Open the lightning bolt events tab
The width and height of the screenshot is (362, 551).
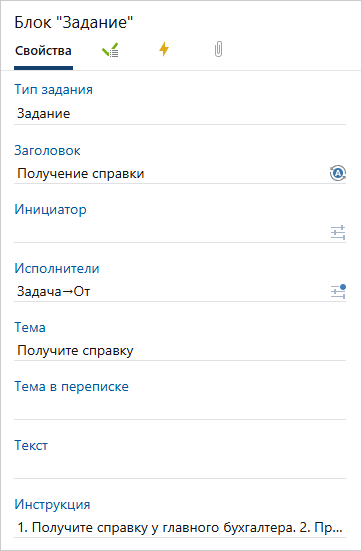point(164,49)
